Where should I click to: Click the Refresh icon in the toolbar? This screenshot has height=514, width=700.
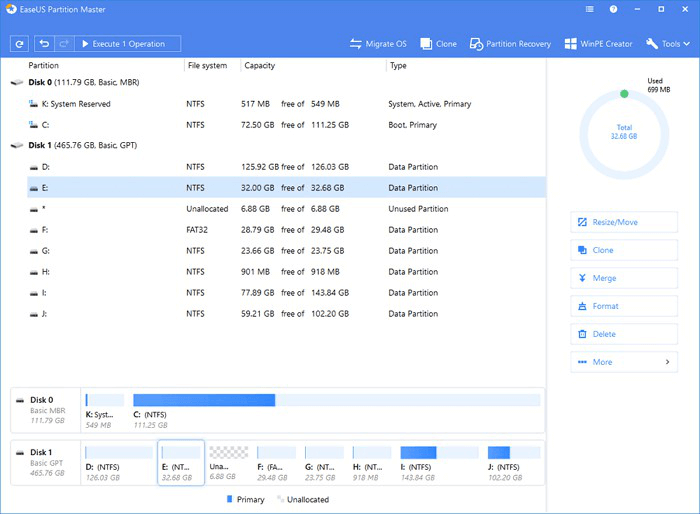pos(19,44)
